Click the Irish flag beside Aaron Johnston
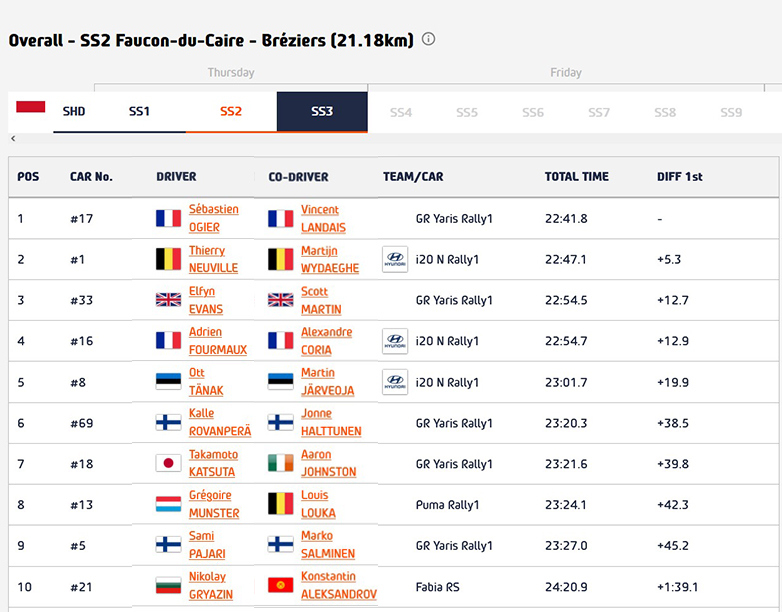782x612 pixels. [x=280, y=464]
